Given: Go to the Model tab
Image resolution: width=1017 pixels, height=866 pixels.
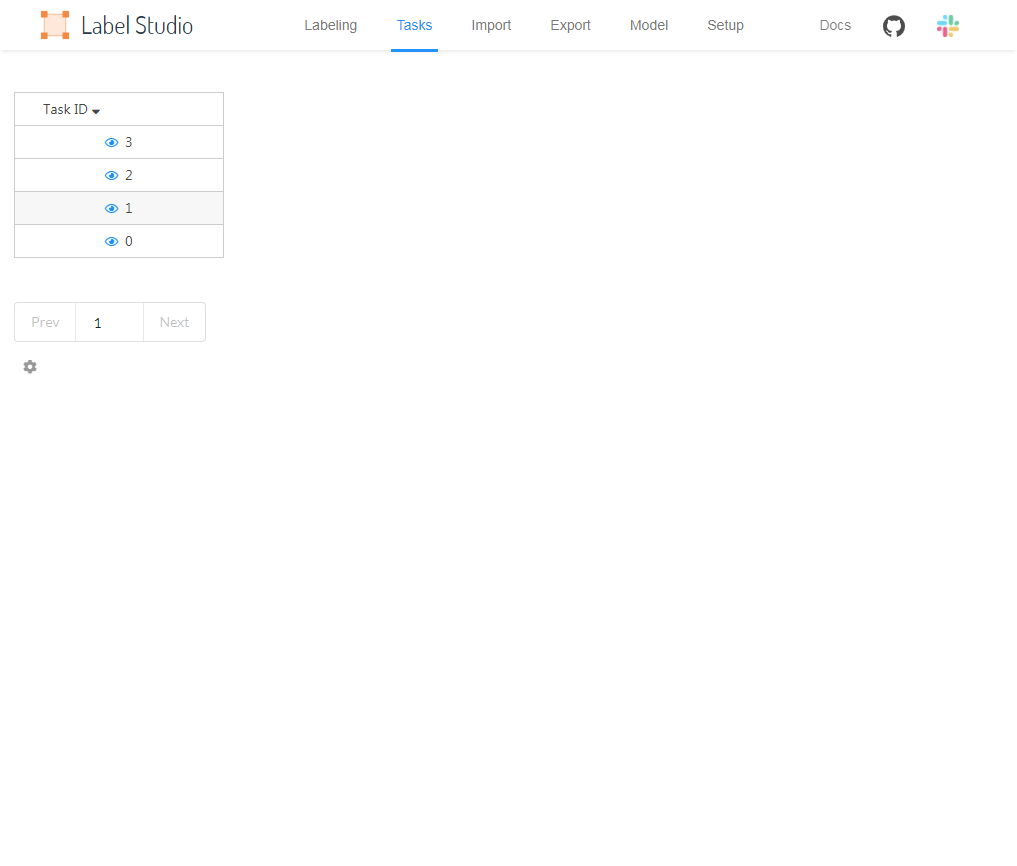Looking at the screenshot, I should click(649, 25).
